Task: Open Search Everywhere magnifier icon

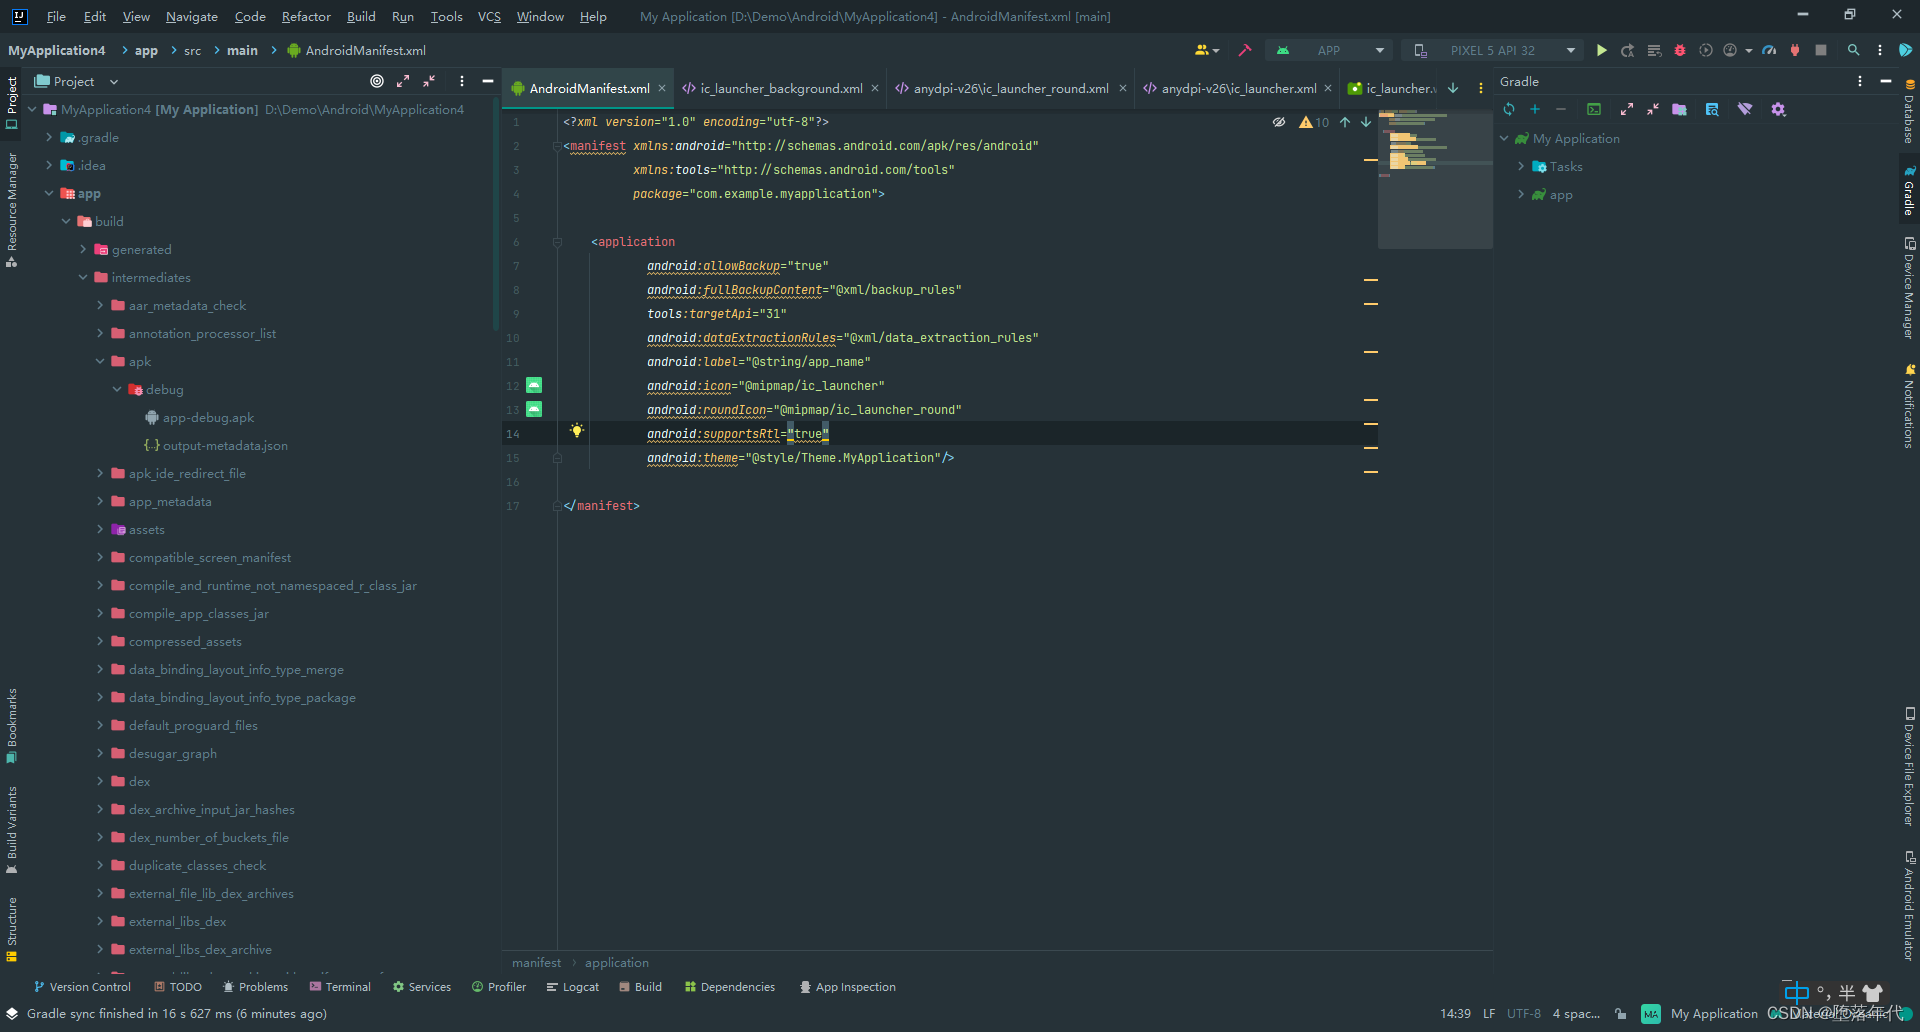Action: click(x=1853, y=50)
